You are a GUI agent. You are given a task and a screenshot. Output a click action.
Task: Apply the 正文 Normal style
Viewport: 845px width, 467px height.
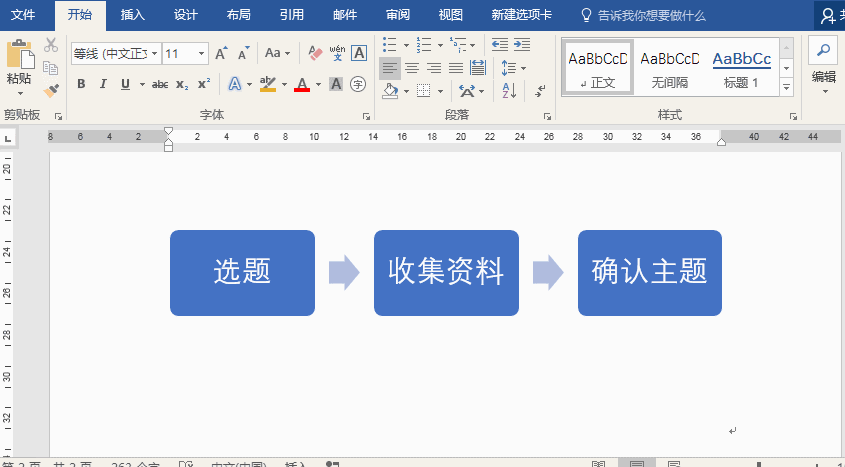coord(598,67)
